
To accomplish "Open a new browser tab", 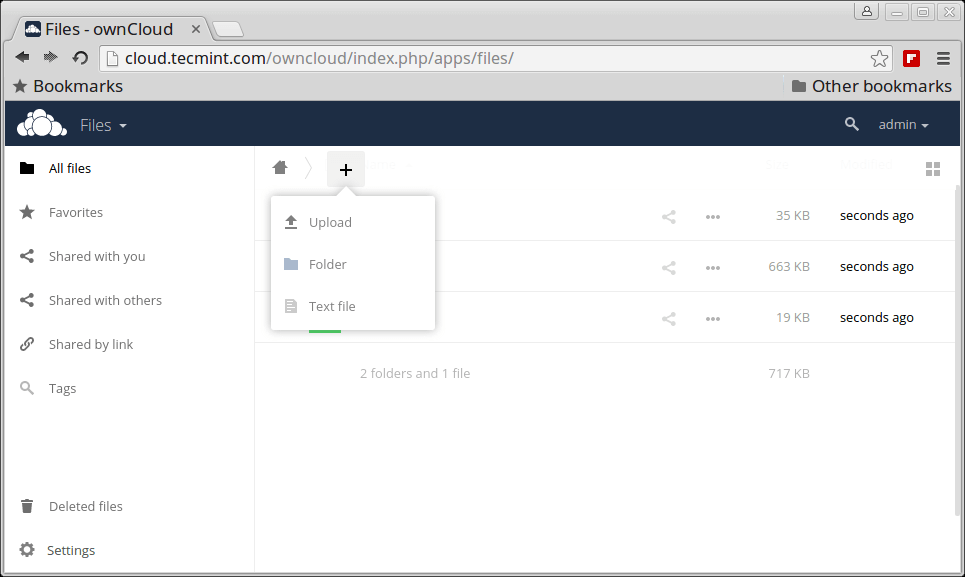I will [228, 29].
